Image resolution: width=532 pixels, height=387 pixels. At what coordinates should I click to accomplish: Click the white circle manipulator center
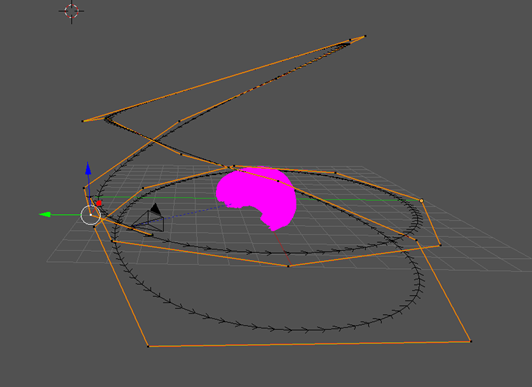click(91, 215)
